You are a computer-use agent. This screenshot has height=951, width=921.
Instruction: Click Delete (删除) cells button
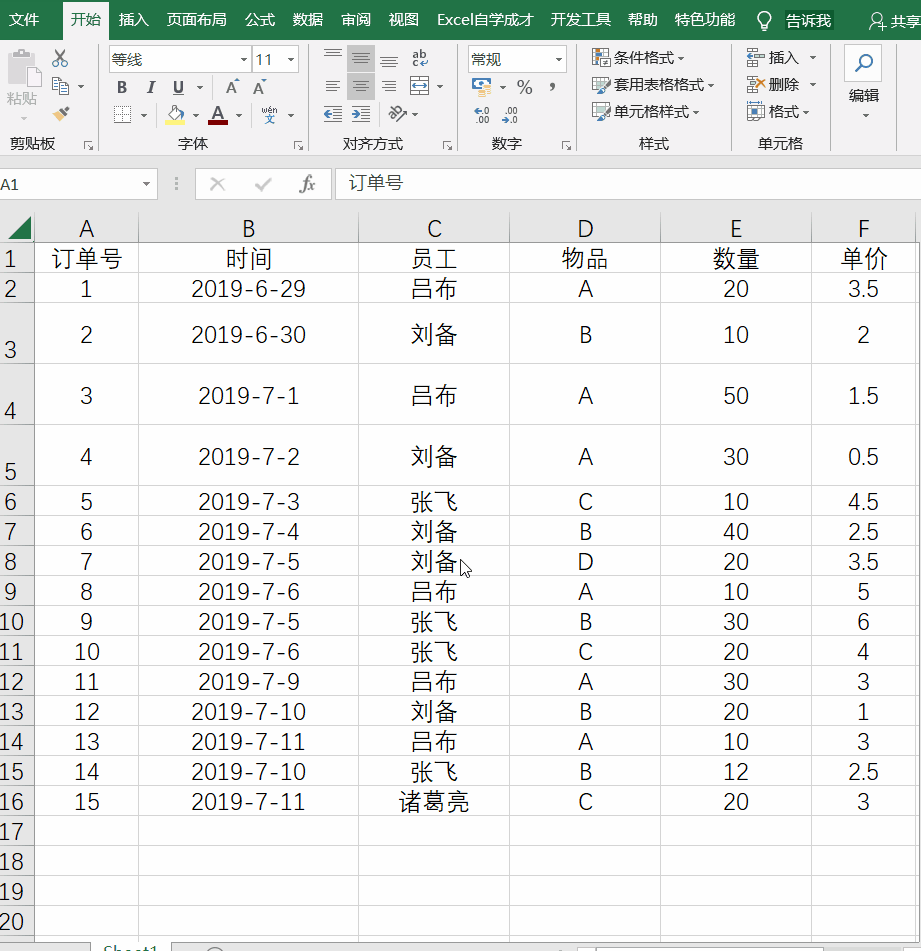tap(772, 85)
